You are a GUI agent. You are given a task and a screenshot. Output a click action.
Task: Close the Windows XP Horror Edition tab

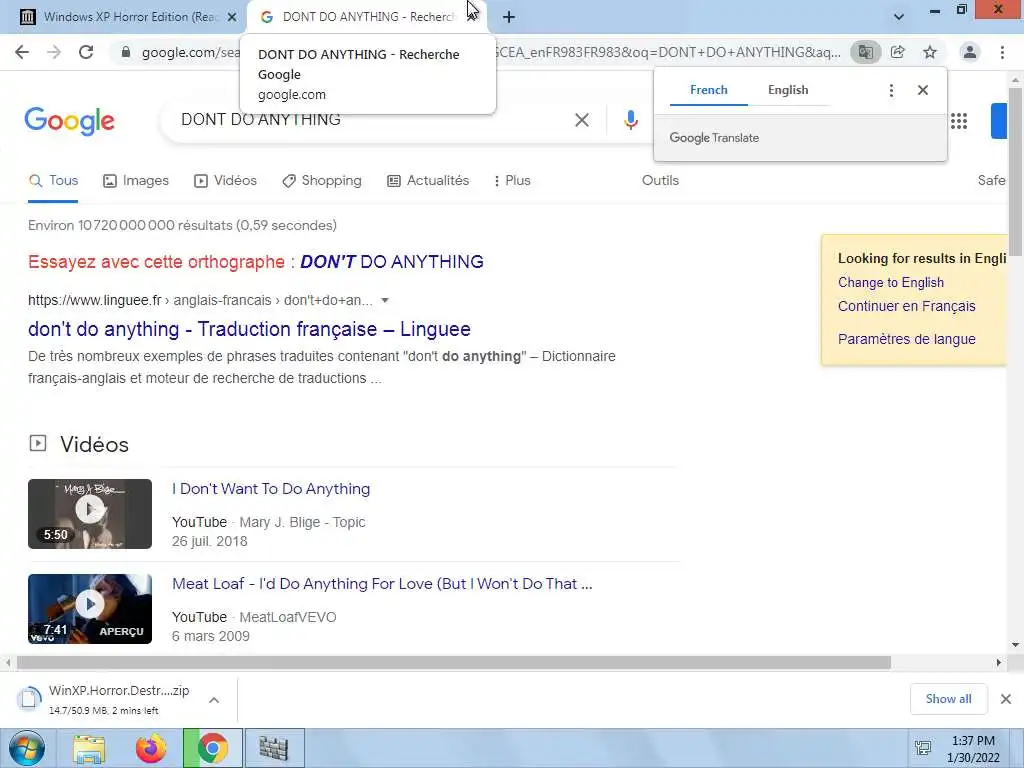pyautogui.click(x=232, y=17)
